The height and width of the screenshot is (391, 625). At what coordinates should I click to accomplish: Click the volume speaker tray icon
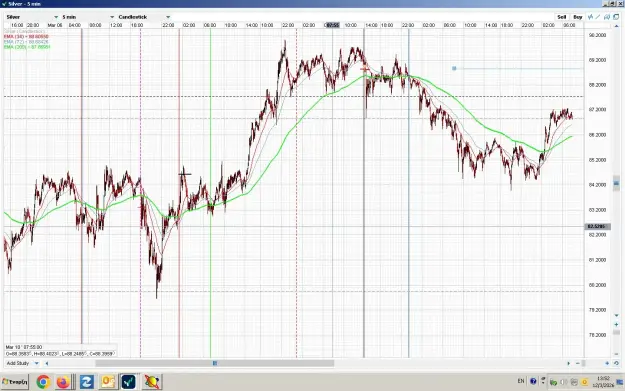[x=564, y=382]
